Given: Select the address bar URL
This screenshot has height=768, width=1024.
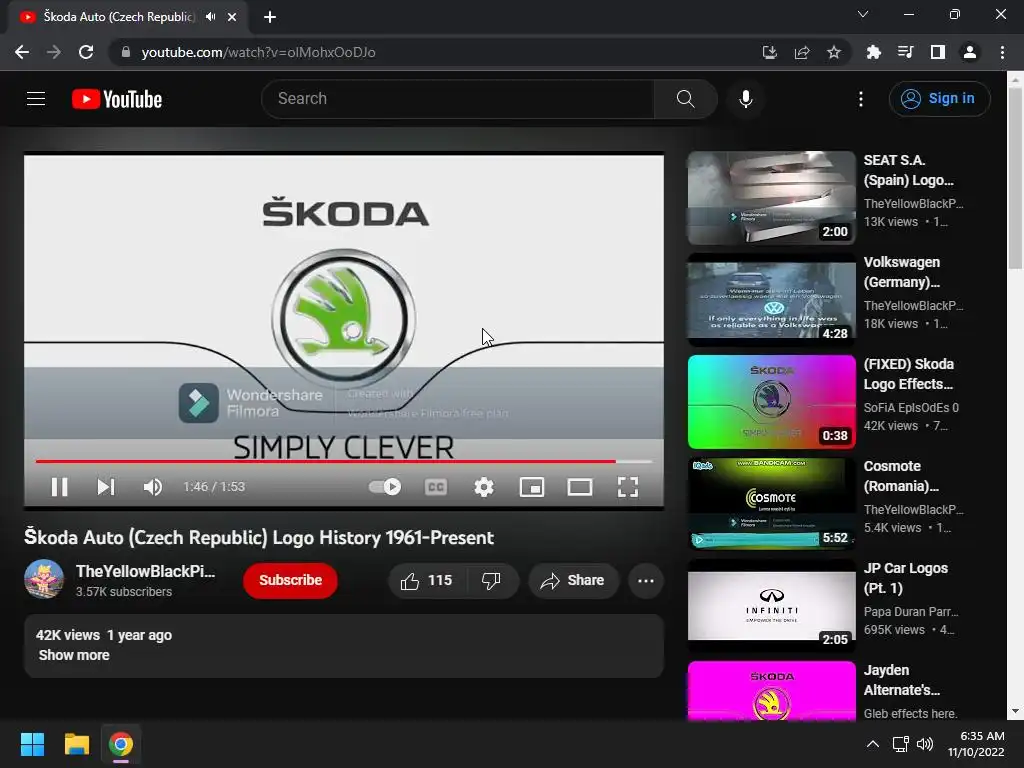Looking at the screenshot, I should coord(259,52).
